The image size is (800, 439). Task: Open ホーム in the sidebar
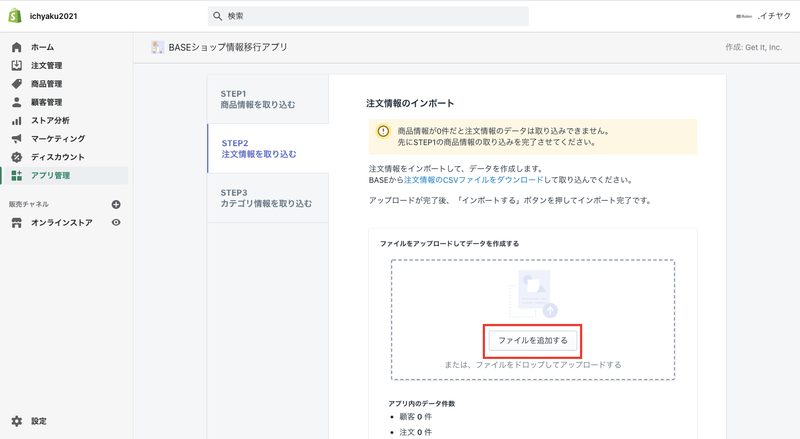(x=42, y=47)
